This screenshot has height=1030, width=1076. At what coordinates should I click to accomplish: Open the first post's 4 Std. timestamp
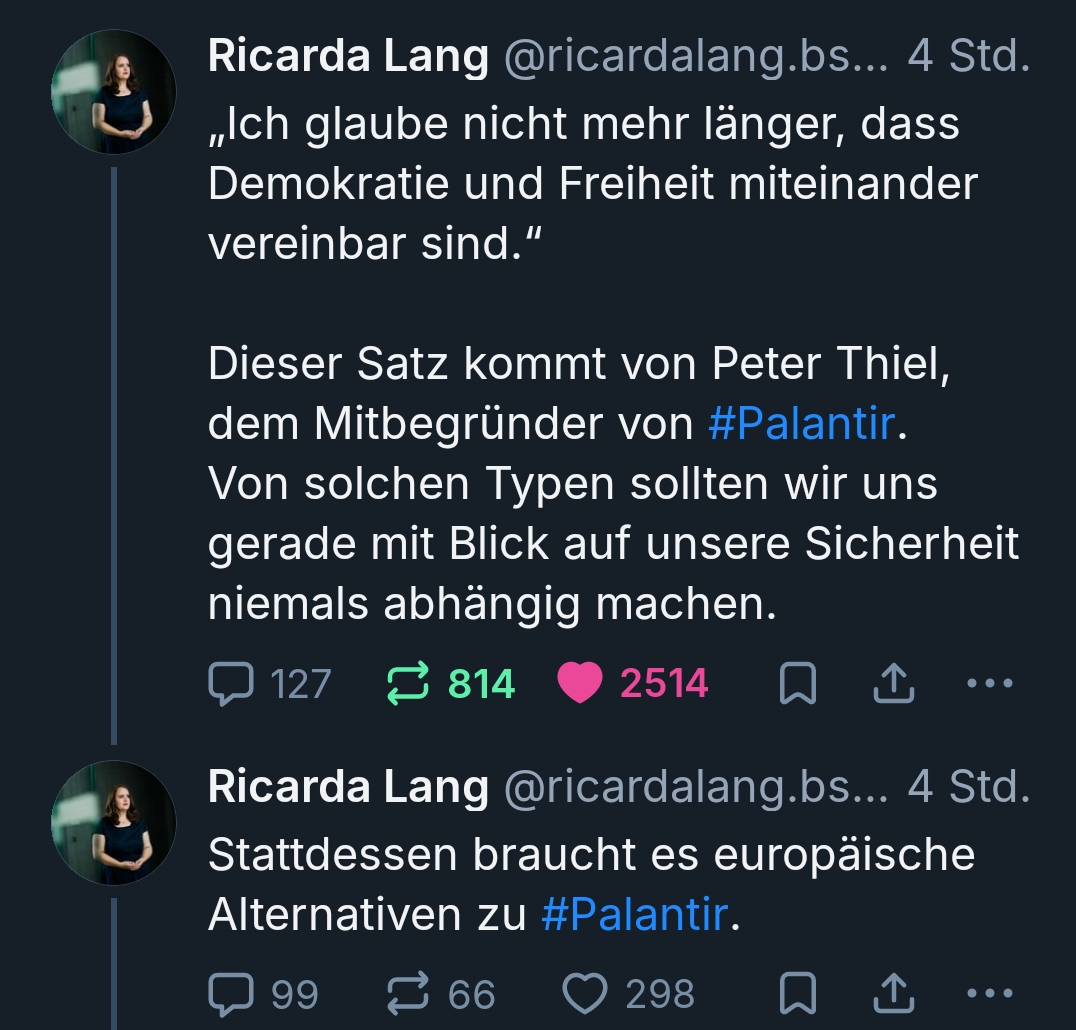968,58
